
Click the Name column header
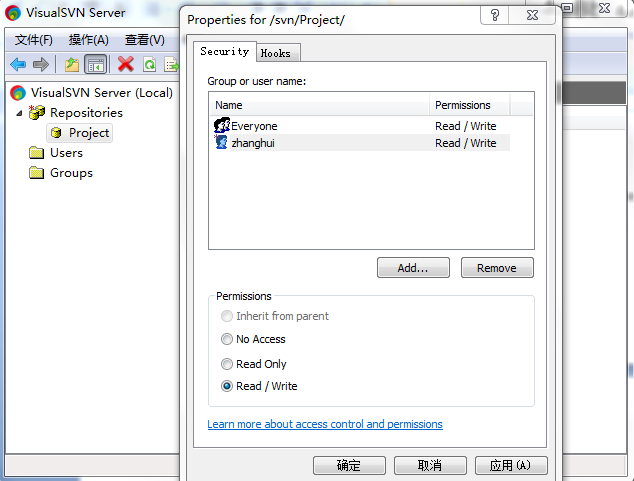pos(319,105)
